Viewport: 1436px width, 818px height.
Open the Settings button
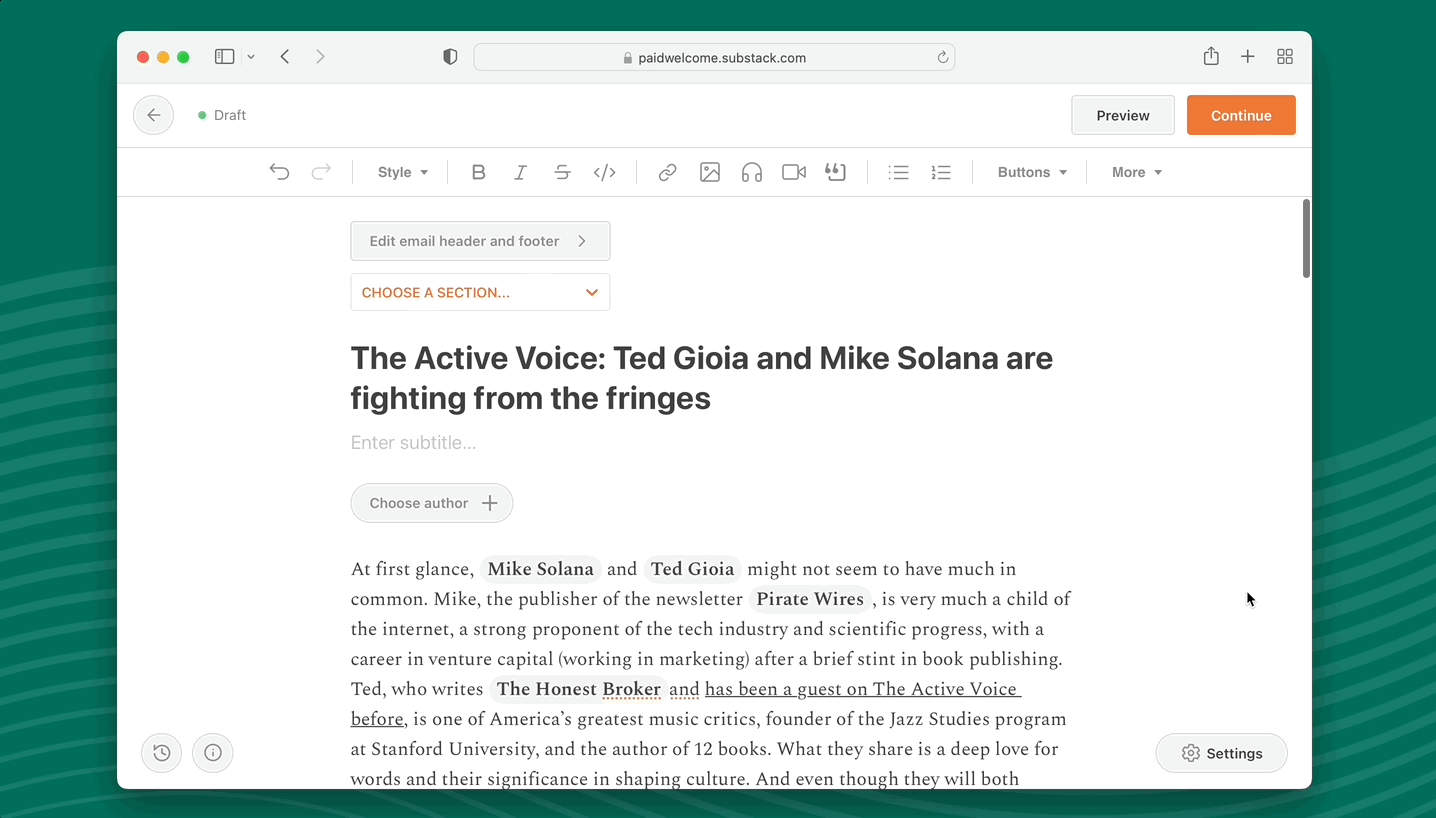pyautogui.click(x=1221, y=753)
